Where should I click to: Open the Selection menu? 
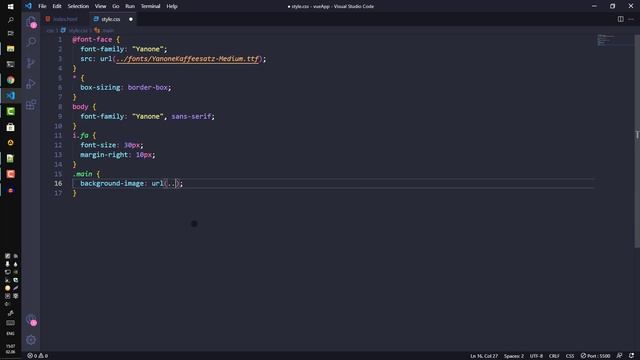tap(78, 6)
